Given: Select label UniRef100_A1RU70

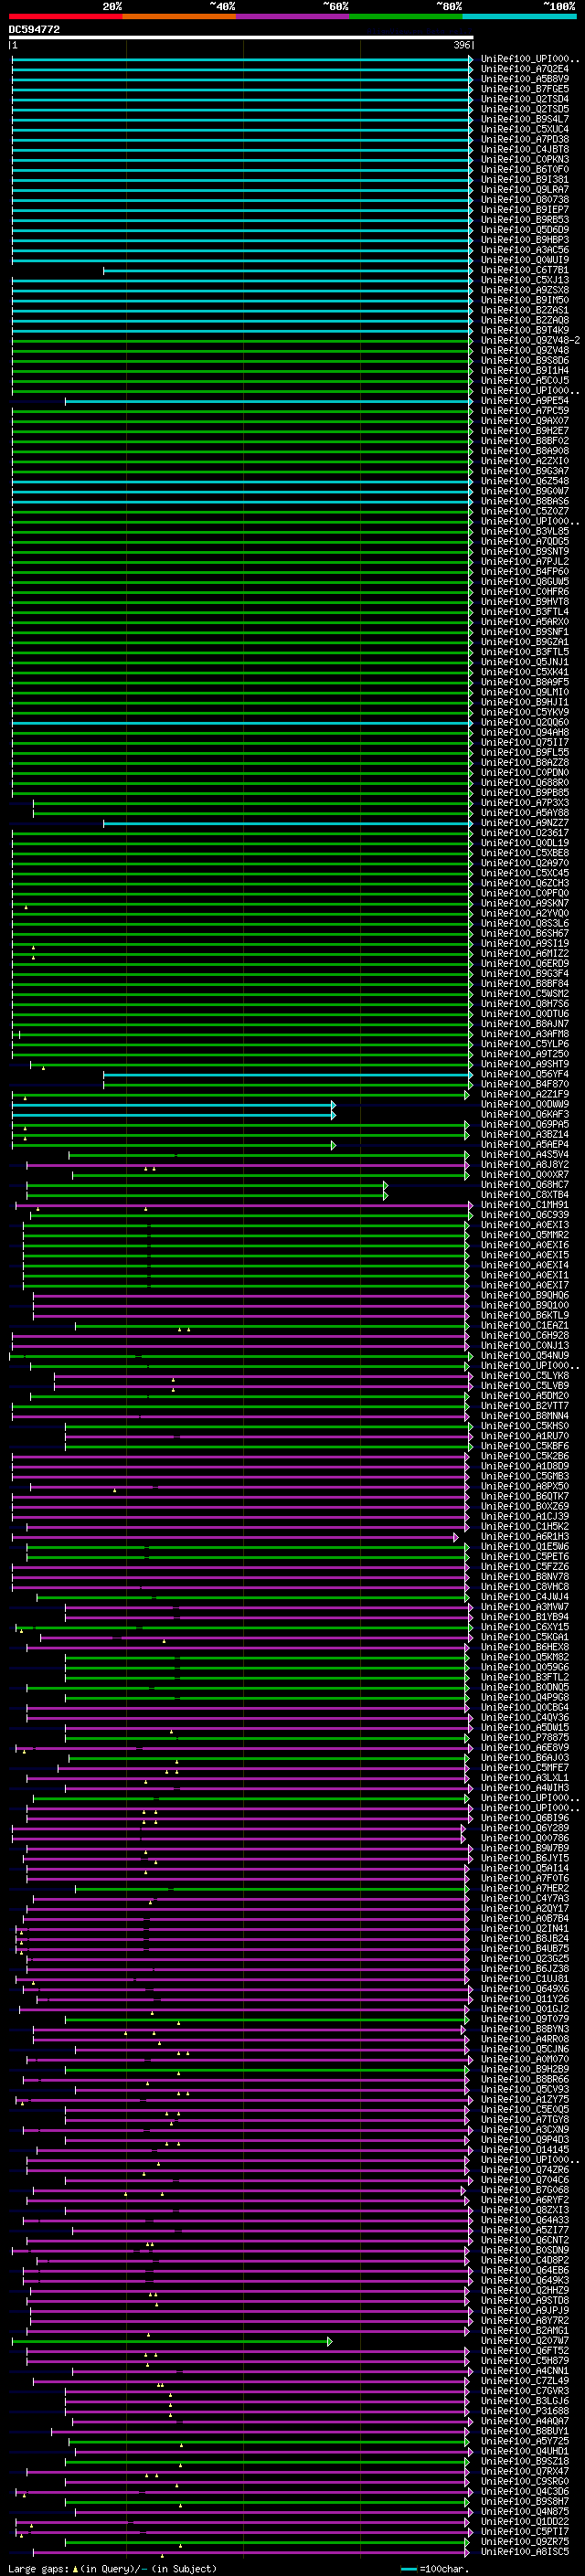Looking at the screenshot, I should (x=525, y=1436).
